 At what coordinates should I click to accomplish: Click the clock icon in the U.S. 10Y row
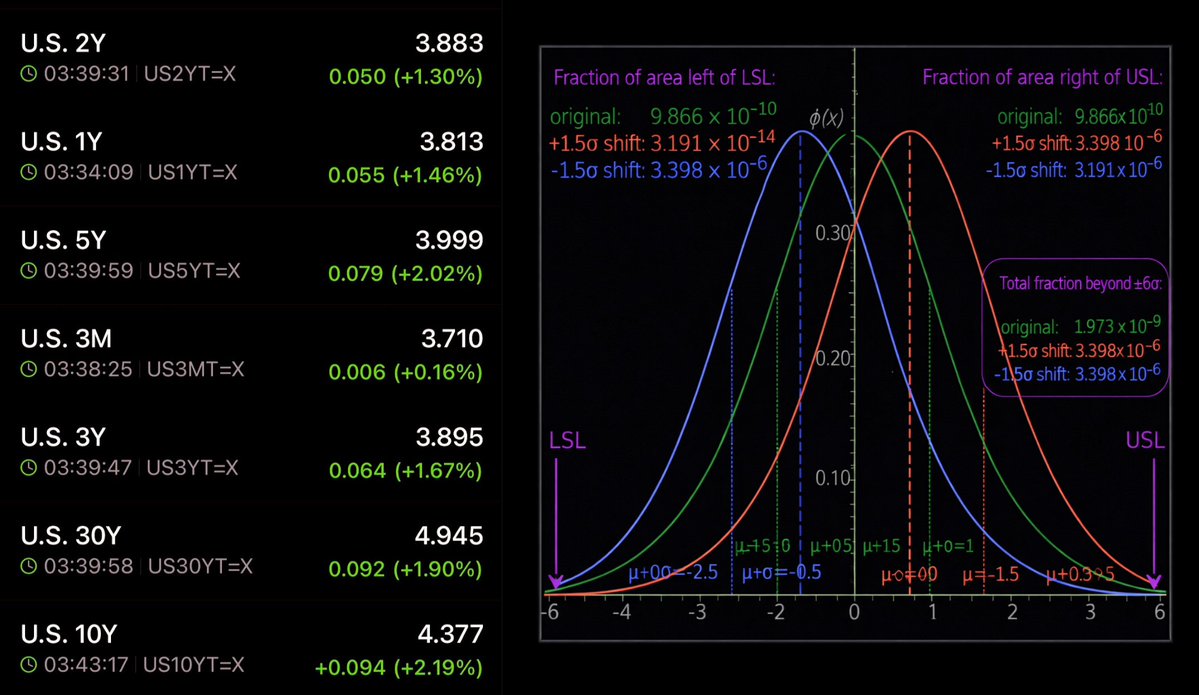[28, 665]
